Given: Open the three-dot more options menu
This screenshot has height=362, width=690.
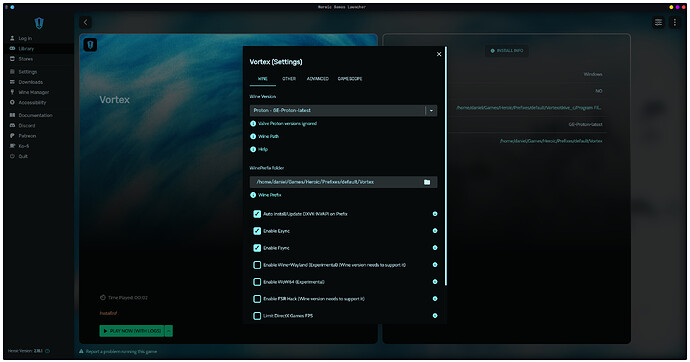Looking at the screenshot, I should pos(675,22).
